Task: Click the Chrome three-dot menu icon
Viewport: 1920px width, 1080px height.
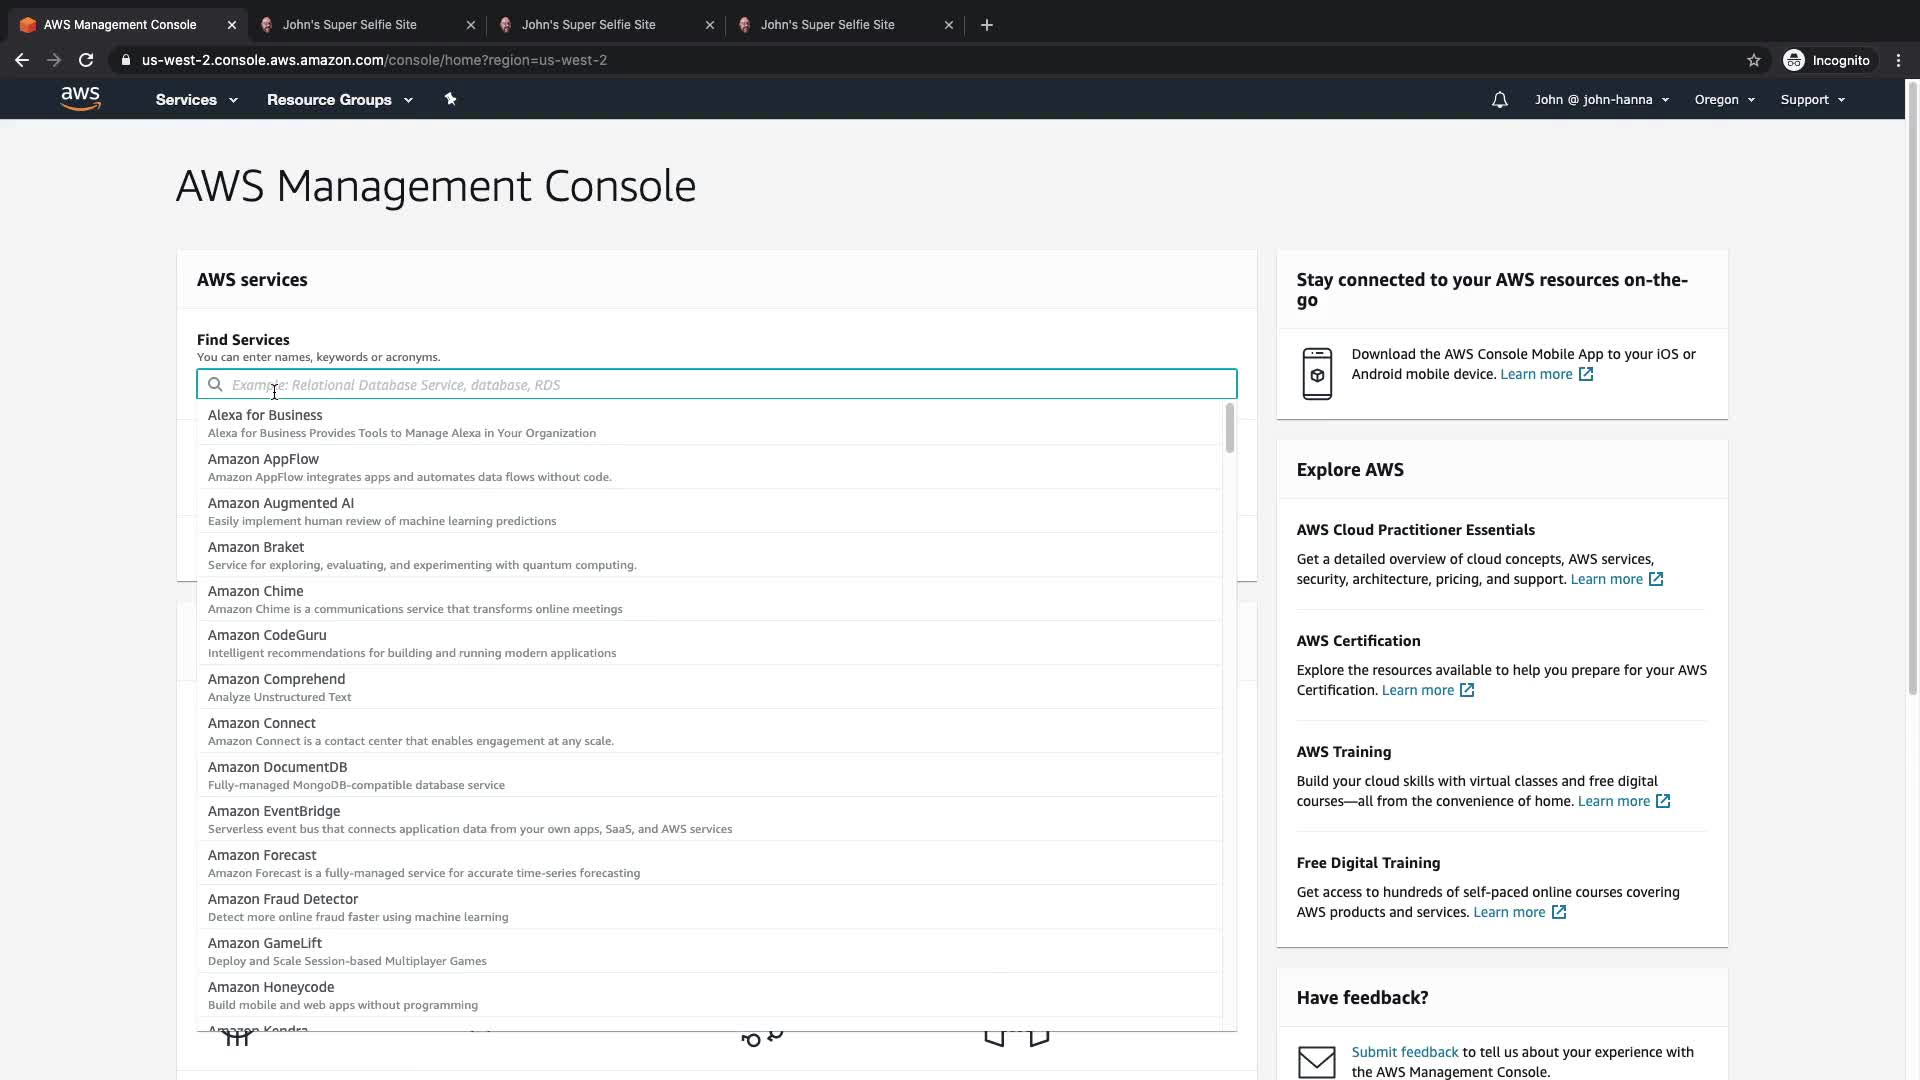Action: pos(1898,60)
